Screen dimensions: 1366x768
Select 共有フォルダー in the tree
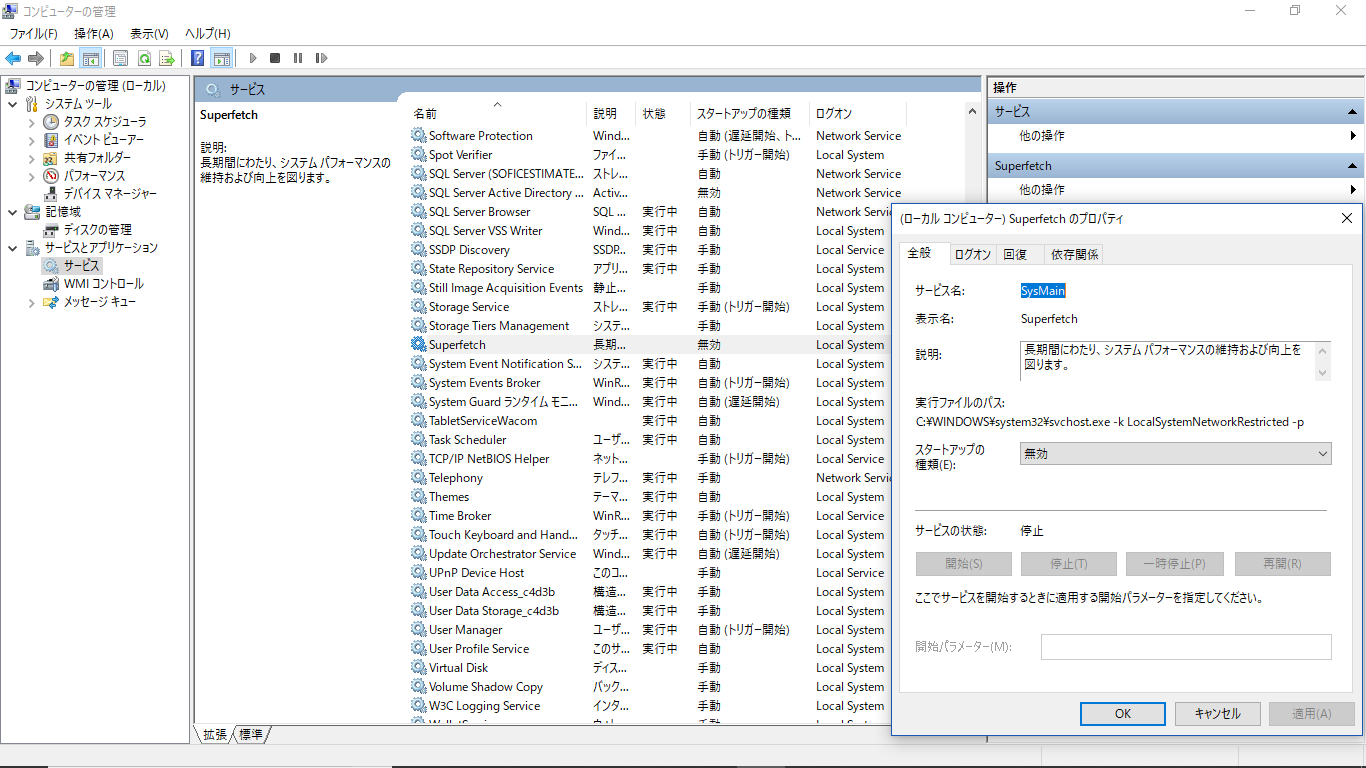pyautogui.click(x=97, y=157)
